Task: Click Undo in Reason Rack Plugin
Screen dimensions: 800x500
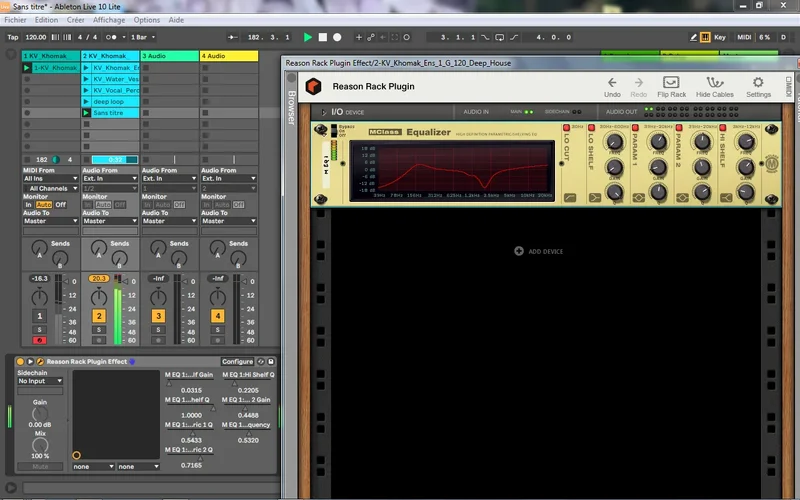Action: click(612, 86)
